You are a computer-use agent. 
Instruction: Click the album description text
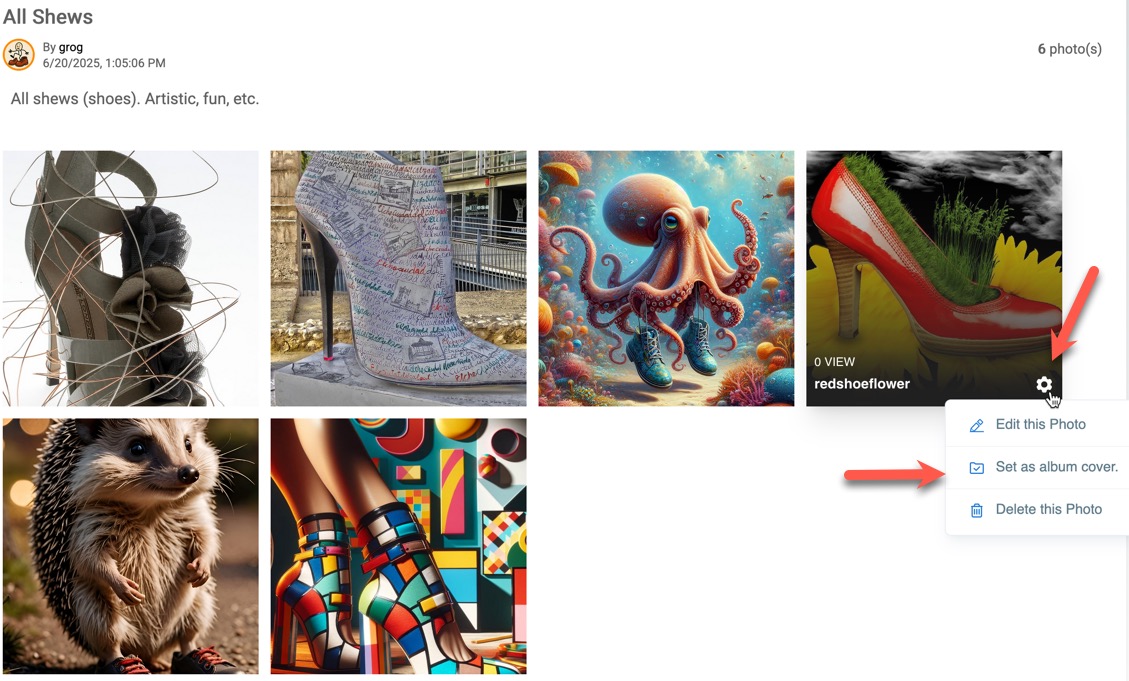pos(135,99)
